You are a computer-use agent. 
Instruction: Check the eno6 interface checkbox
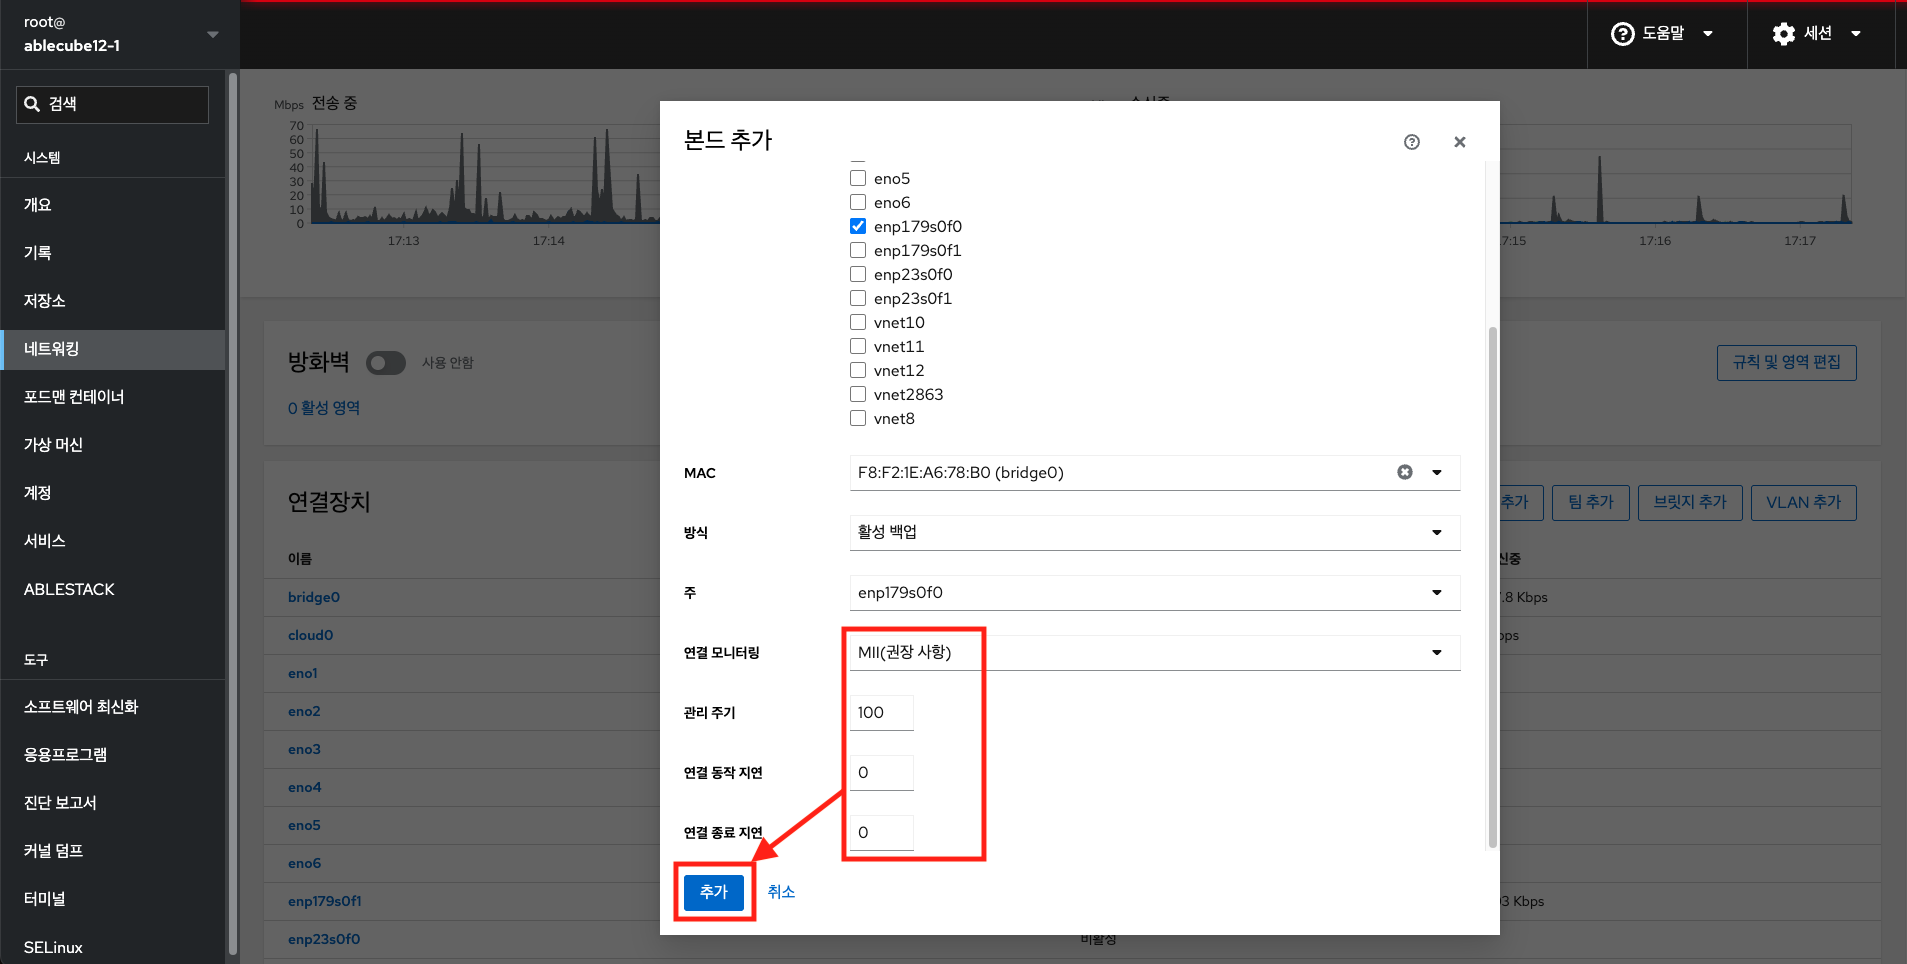[x=858, y=202]
